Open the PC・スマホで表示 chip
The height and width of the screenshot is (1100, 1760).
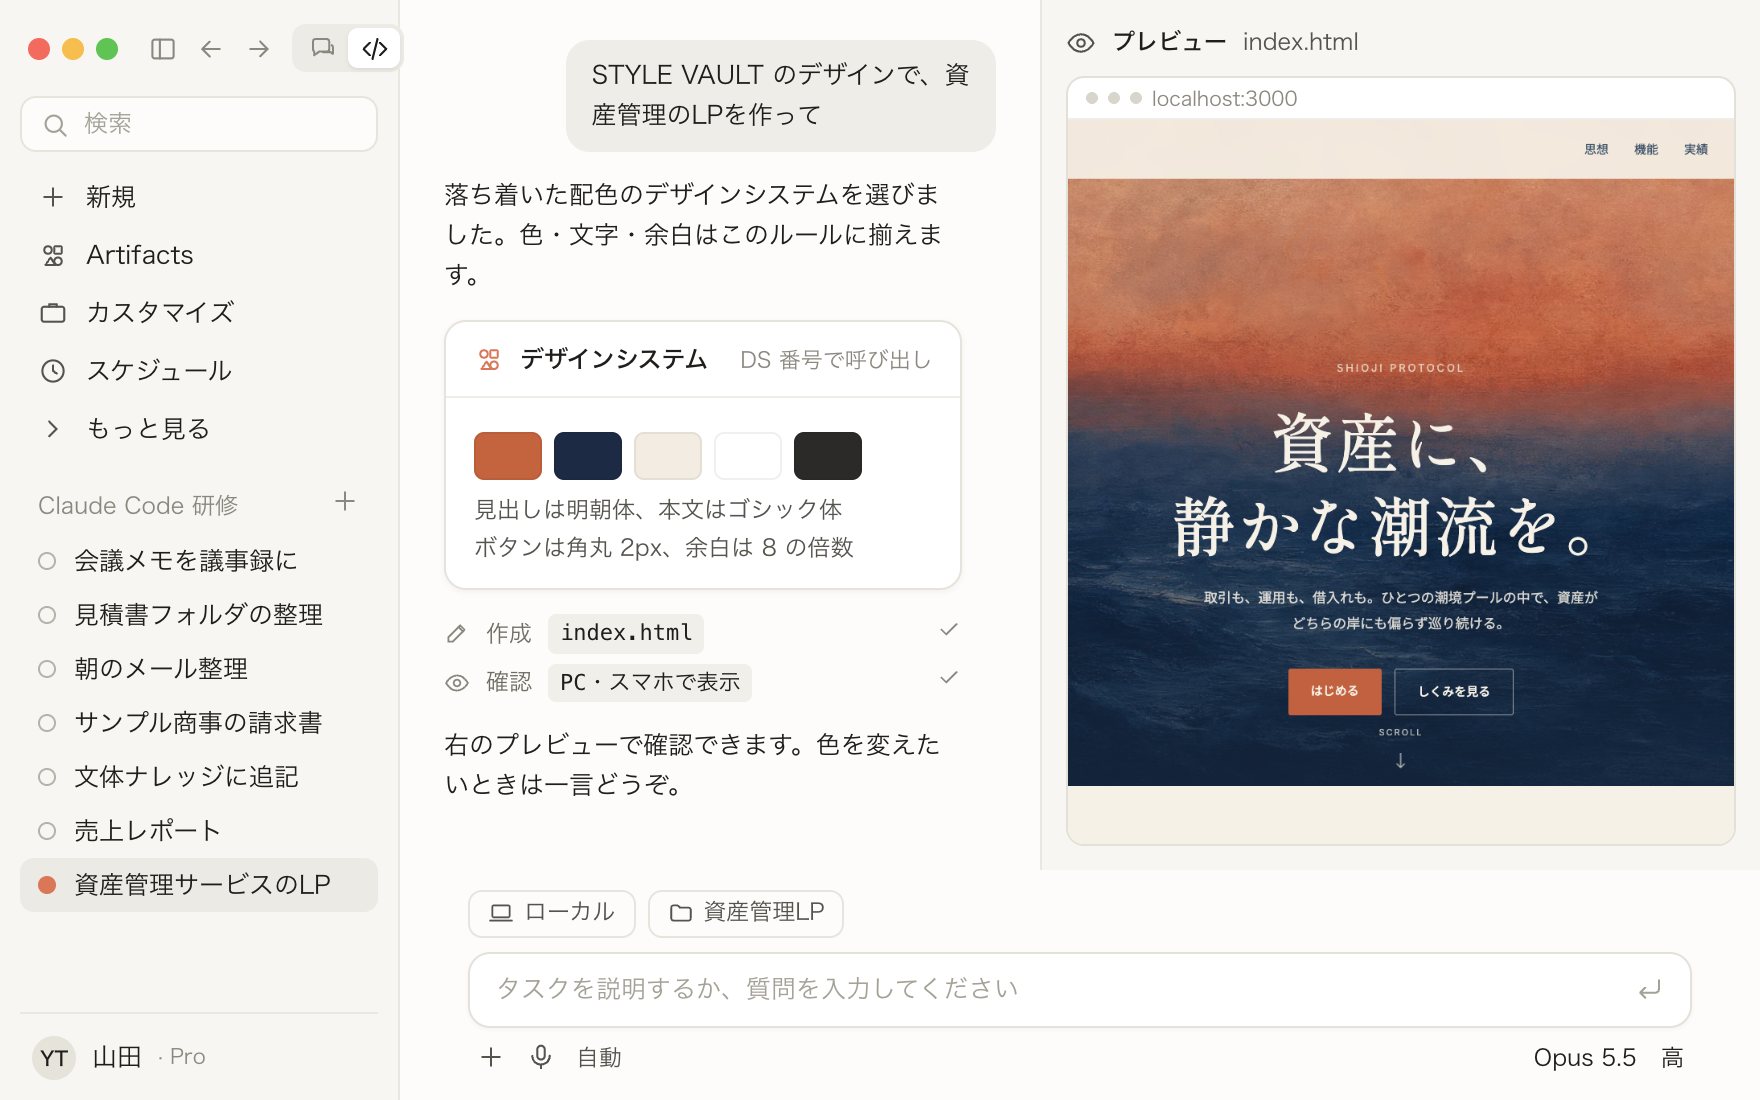pos(650,682)
